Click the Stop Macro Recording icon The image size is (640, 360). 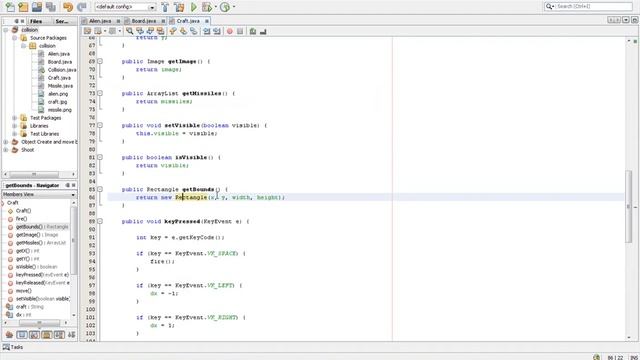240,31
